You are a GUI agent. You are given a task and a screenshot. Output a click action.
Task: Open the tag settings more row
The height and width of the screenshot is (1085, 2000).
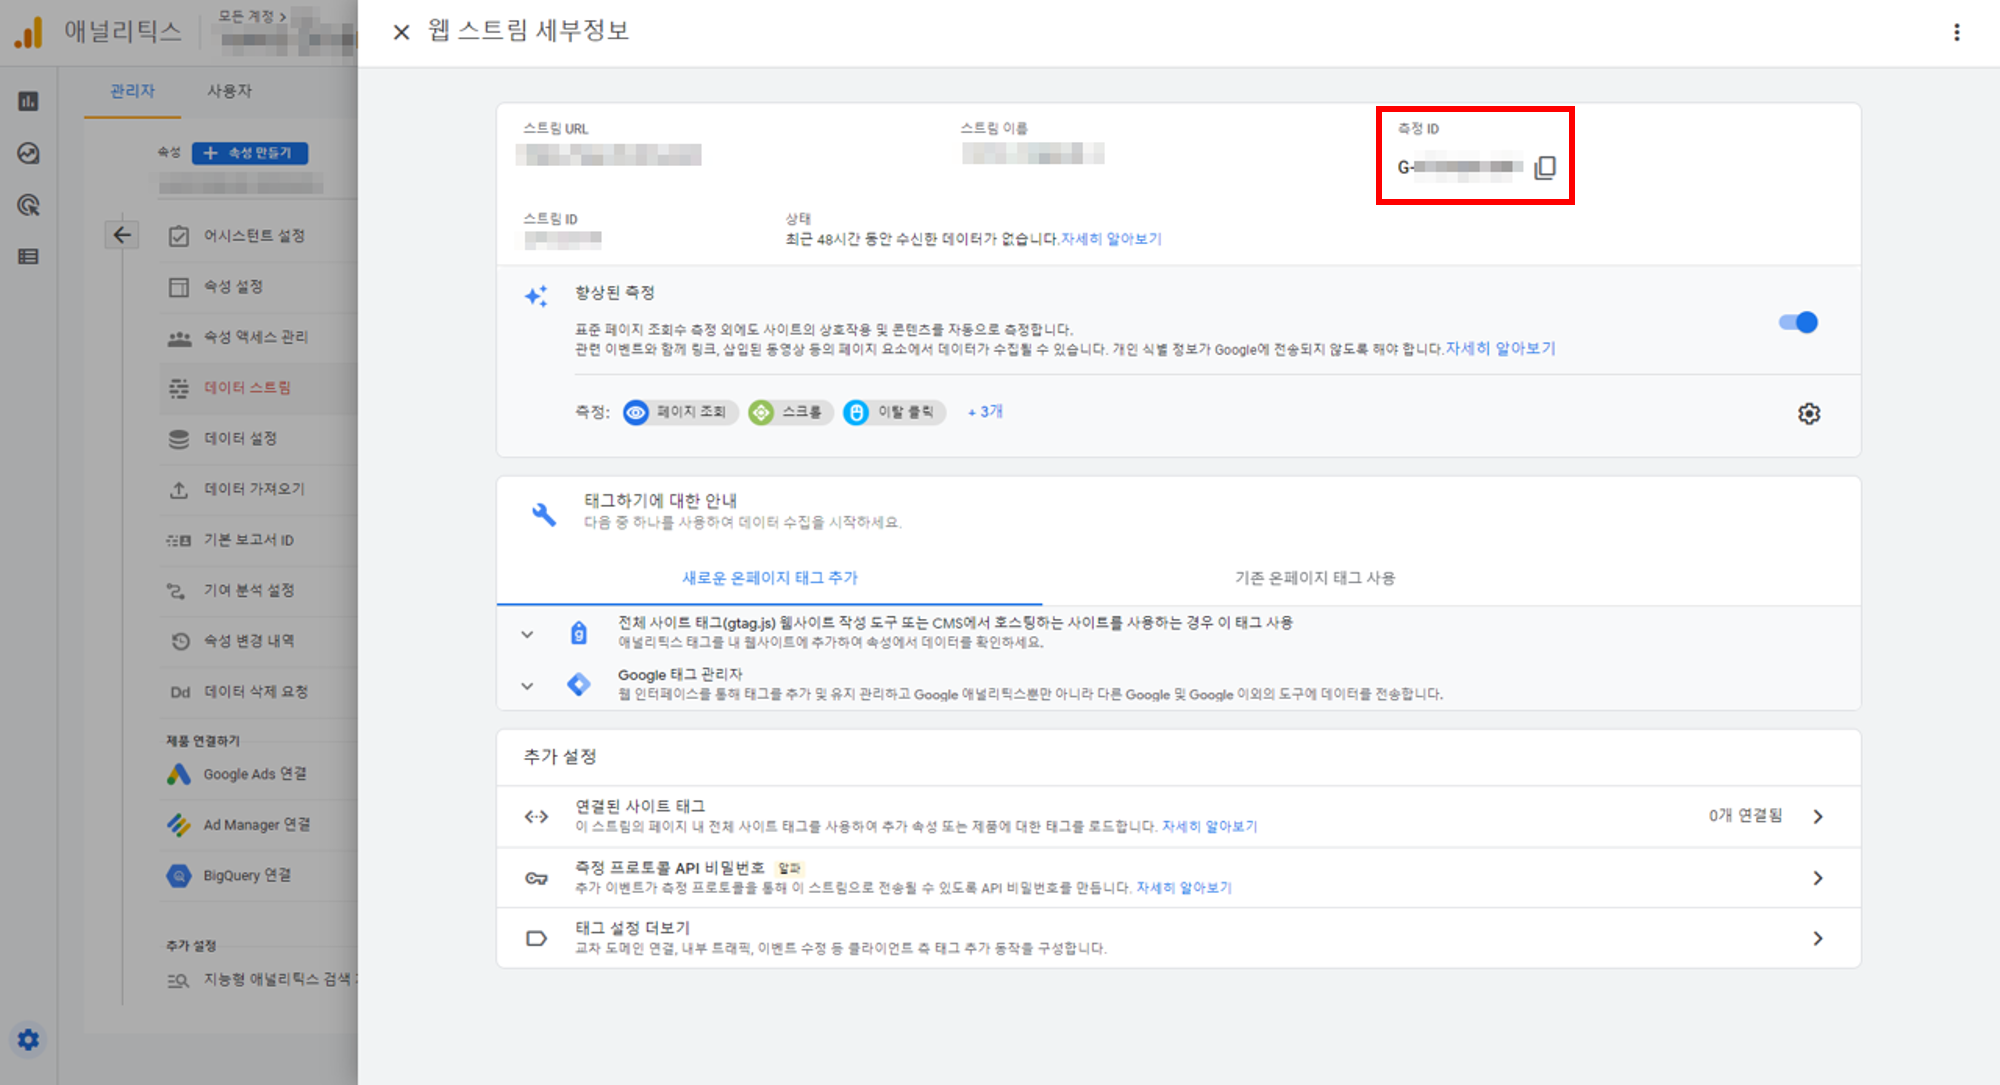(1817, 938)
